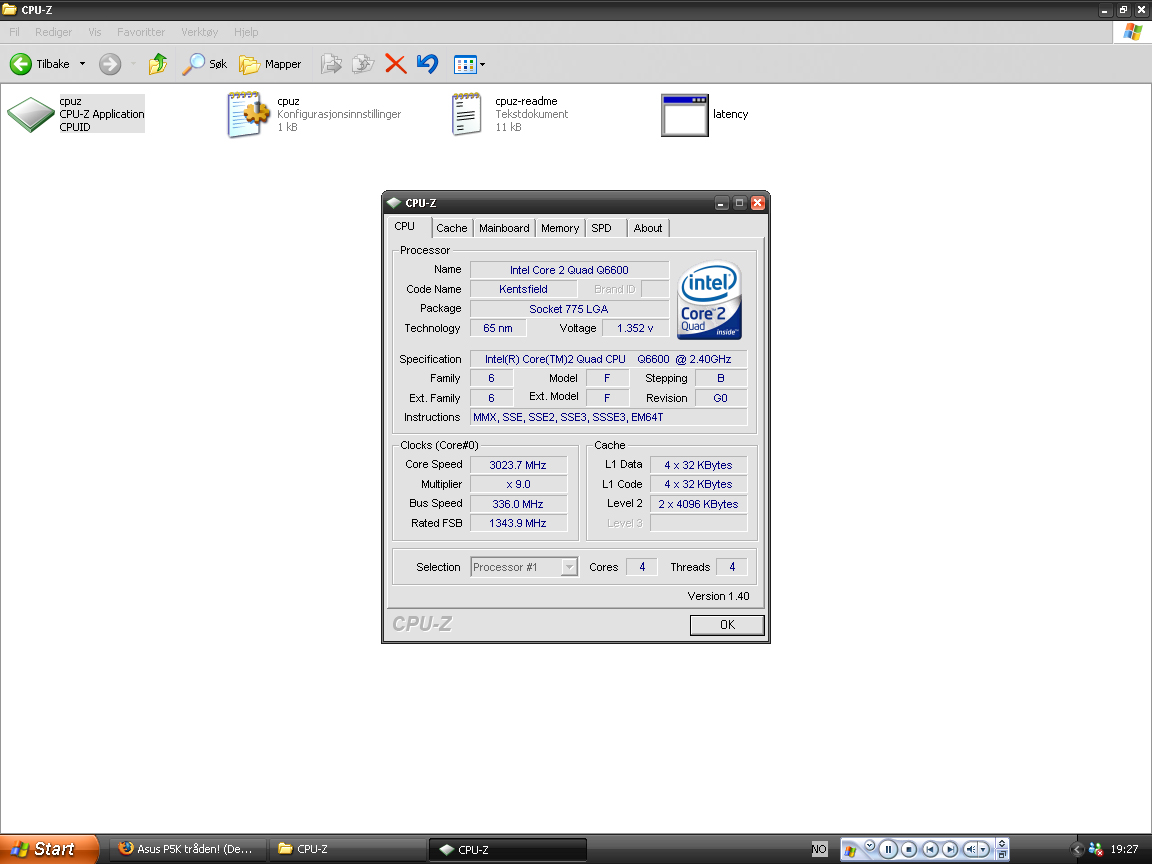Open the Rediger menu
Screen dimensions: 1152x864
tap(53, 32)
